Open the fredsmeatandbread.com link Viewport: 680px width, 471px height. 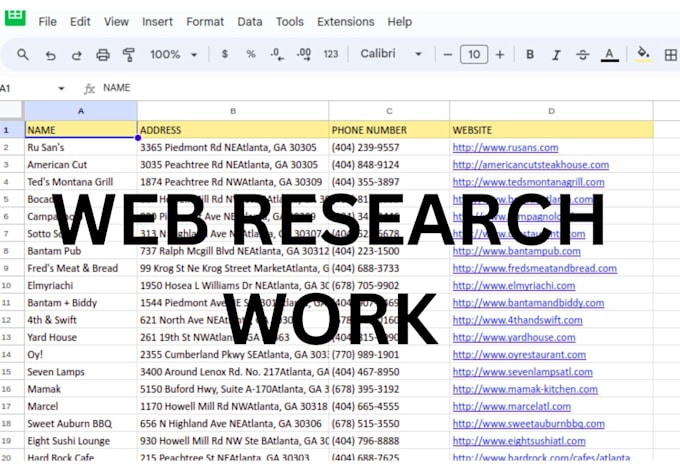click(535, 268)
